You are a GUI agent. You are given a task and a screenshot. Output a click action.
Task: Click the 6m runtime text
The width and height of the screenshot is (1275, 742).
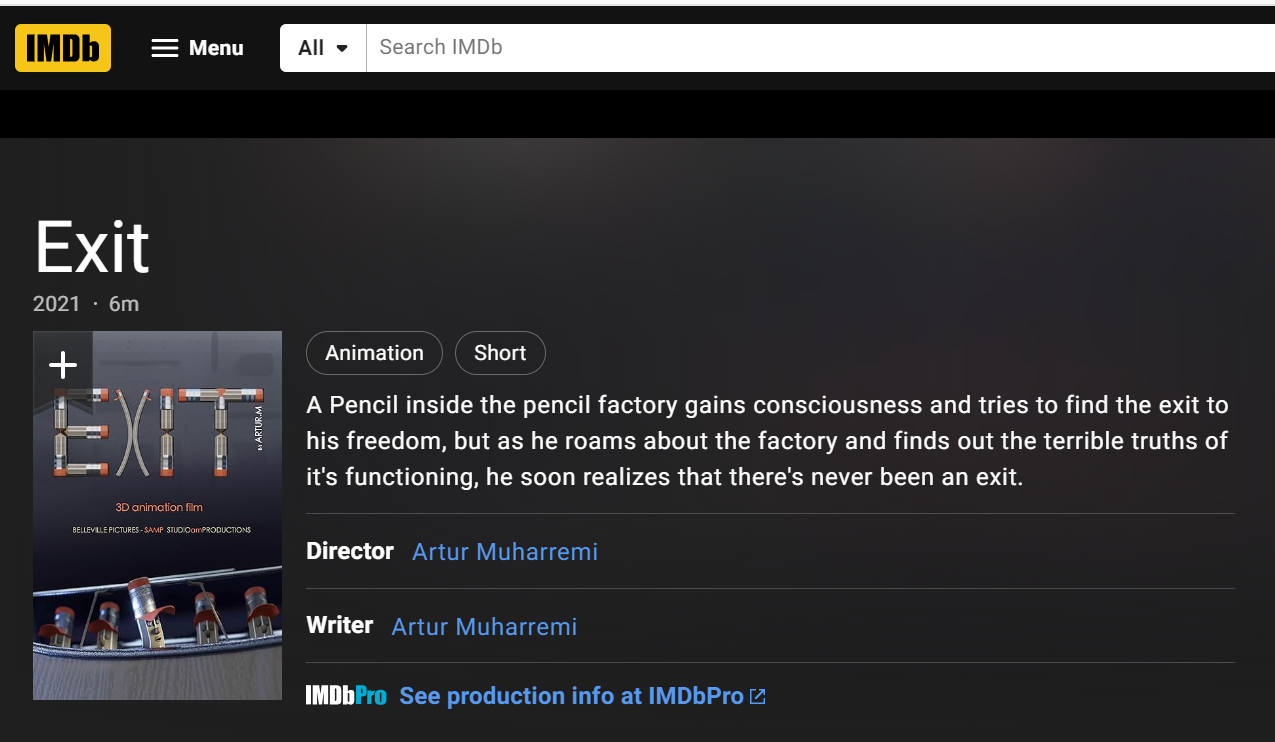point(124,304)
